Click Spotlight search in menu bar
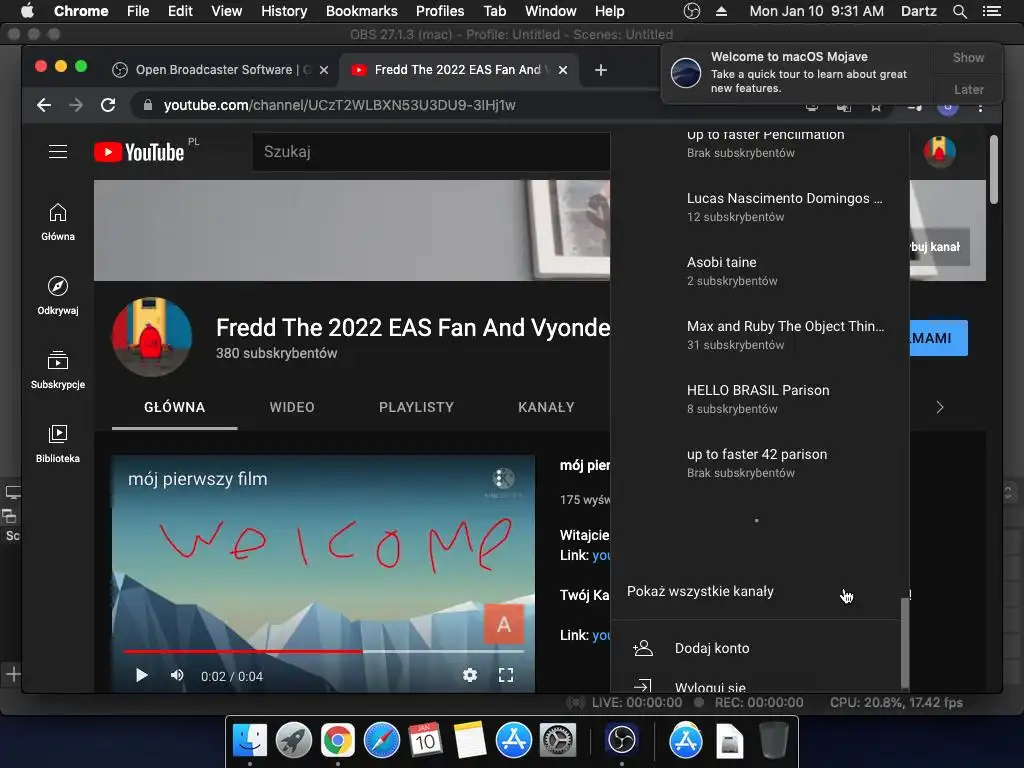The width and height of the screenshot is (1024, 768). pos(959,11)
